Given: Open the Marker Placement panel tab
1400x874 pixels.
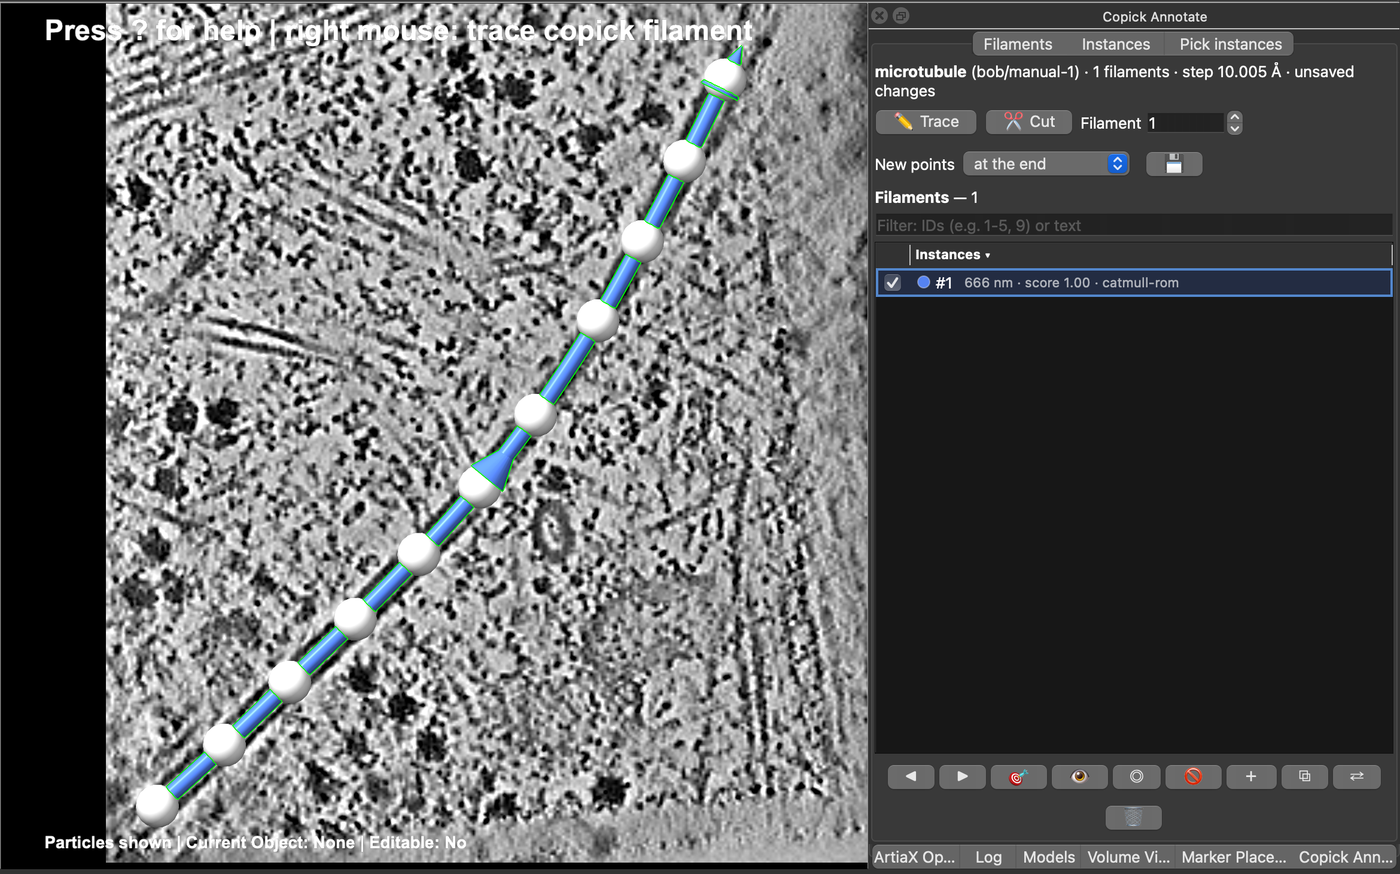Looking at the screenshot, I should [1234, 857].
